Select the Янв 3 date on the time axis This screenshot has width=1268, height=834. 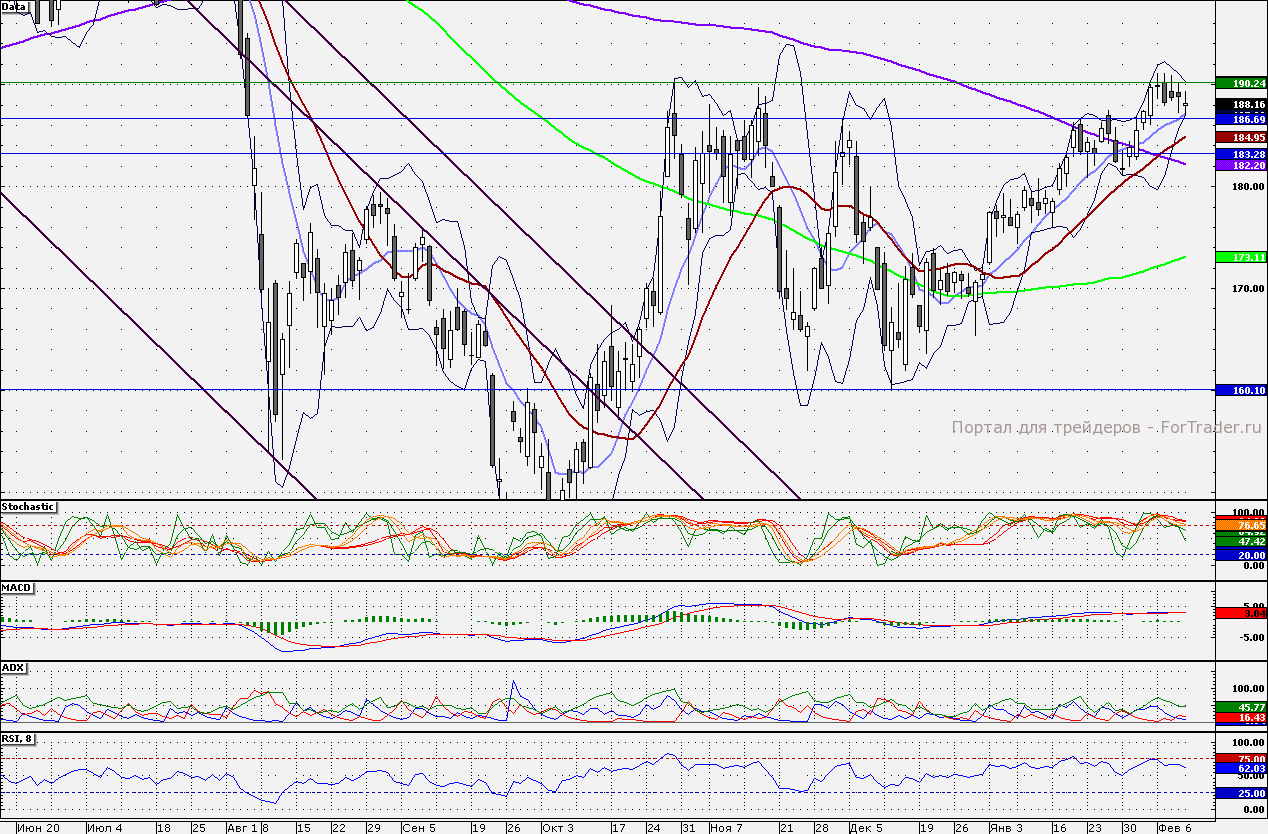(x=1006, y=827)
